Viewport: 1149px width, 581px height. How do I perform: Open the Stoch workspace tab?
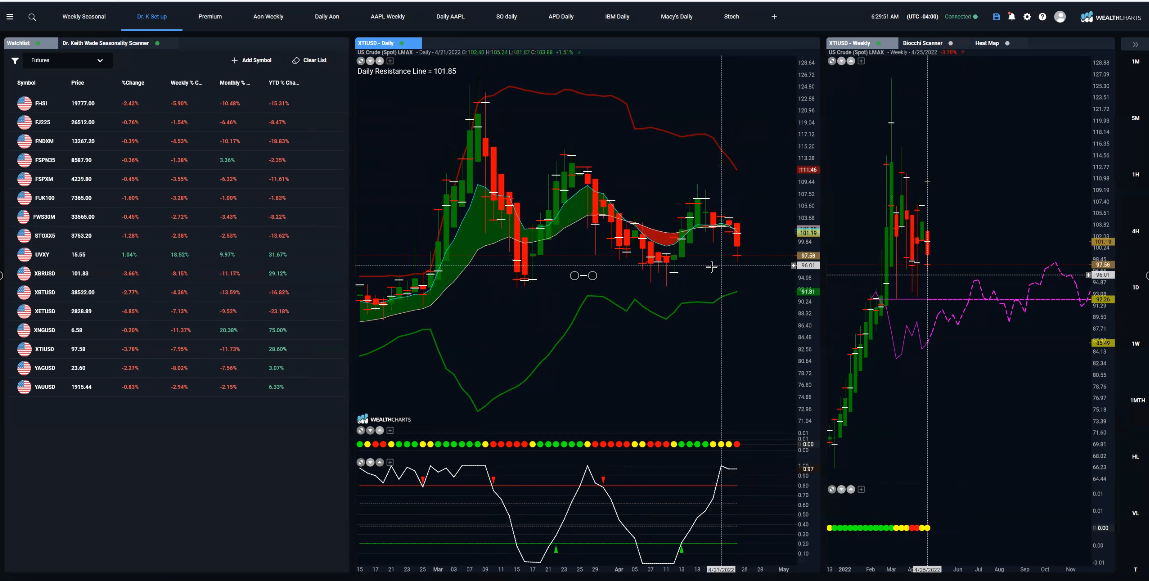(731, 16)
